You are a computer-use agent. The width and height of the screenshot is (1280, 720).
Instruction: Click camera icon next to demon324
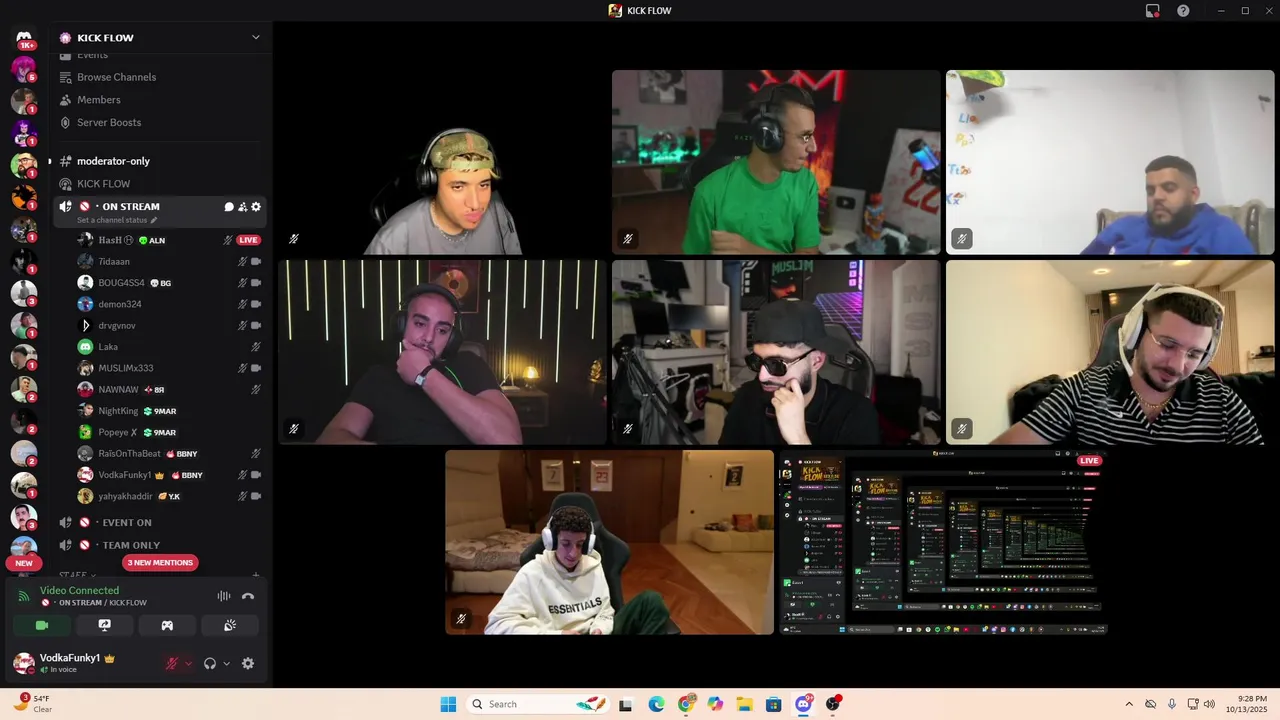256,304
